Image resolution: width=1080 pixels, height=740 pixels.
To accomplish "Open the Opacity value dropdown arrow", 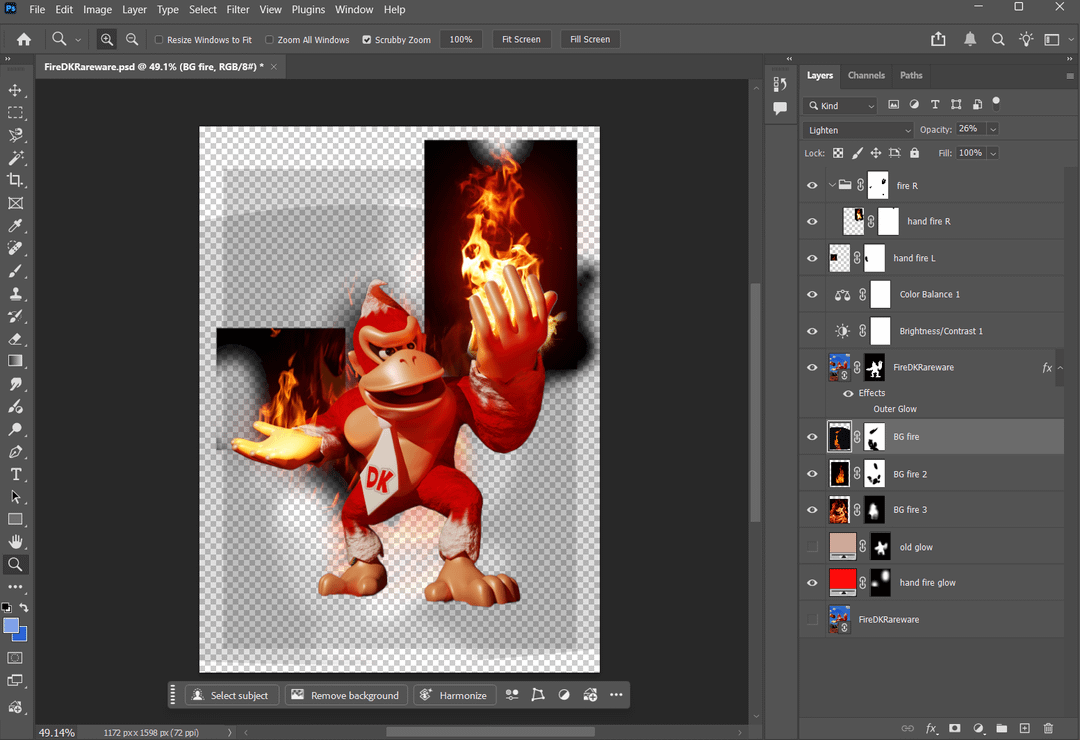I will pyautogui.click(x=993, y=130).
